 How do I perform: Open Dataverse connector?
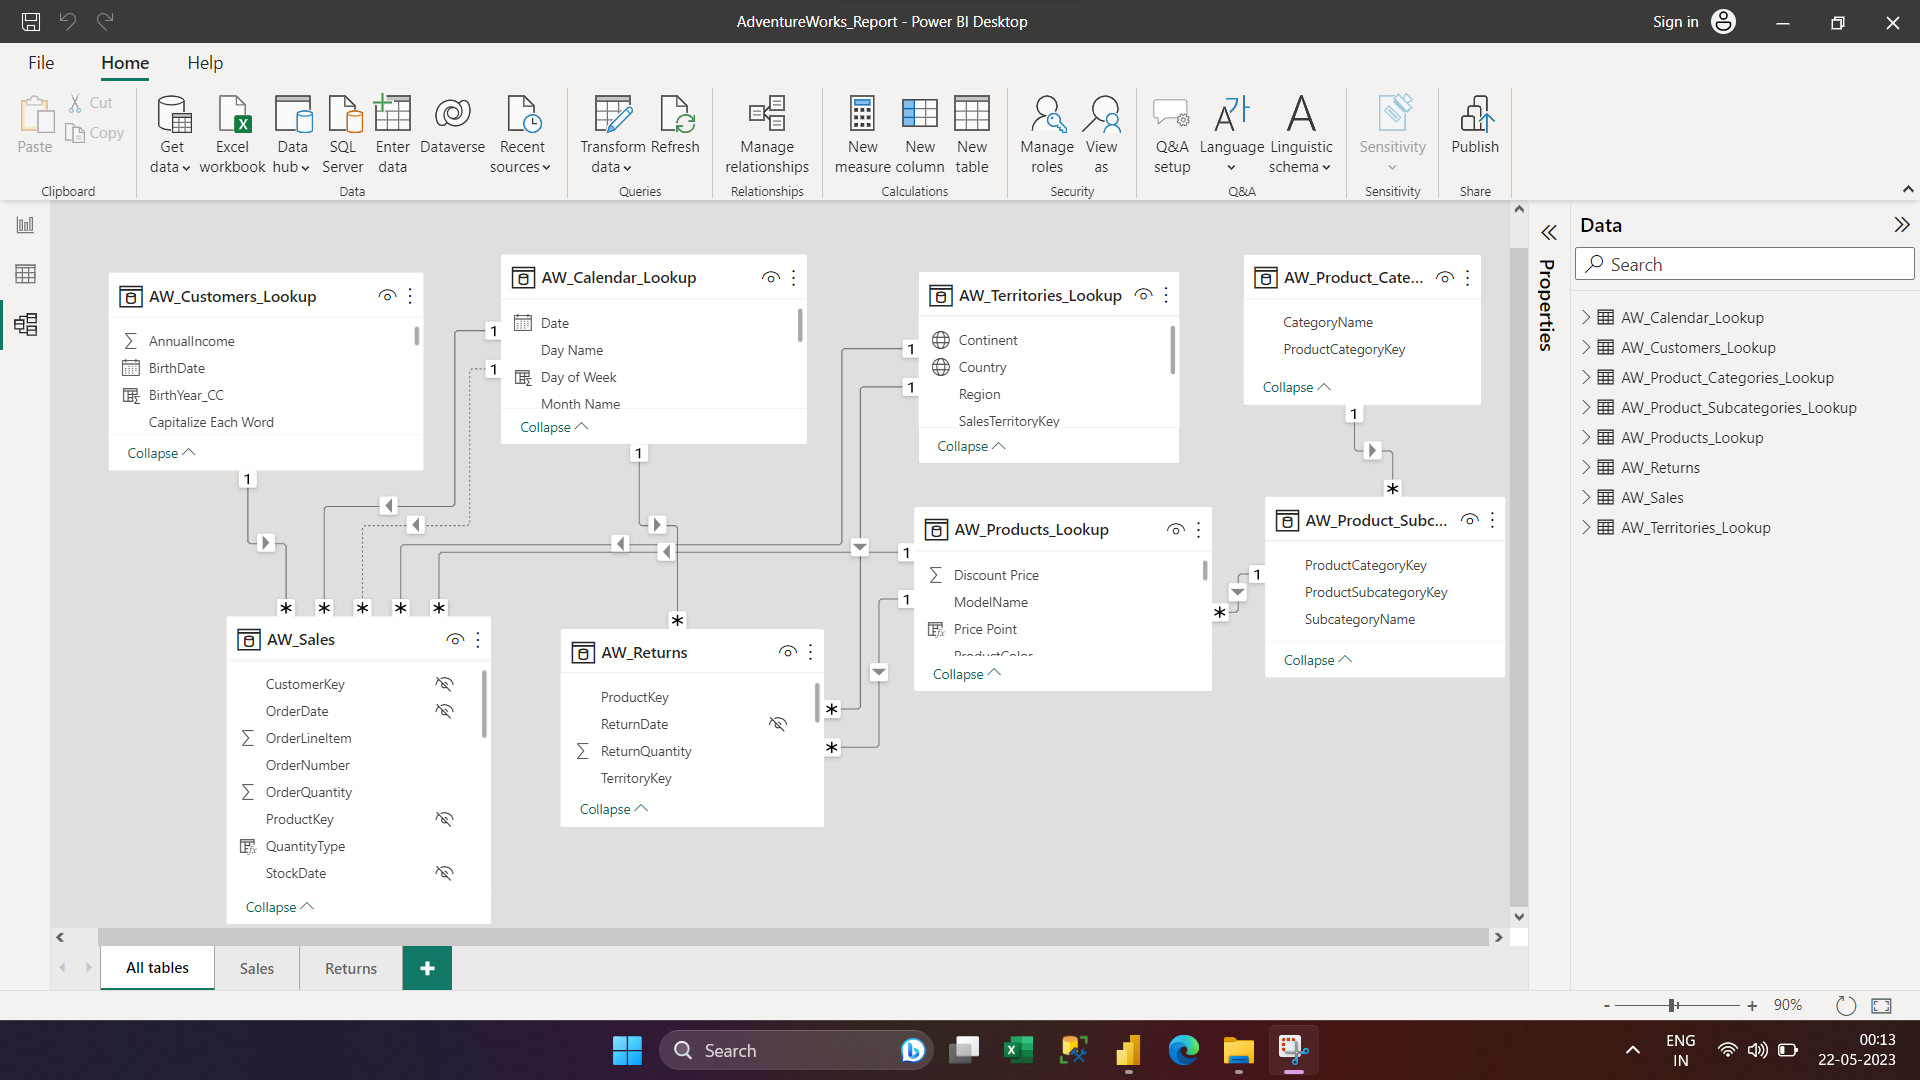pos(452,125)
